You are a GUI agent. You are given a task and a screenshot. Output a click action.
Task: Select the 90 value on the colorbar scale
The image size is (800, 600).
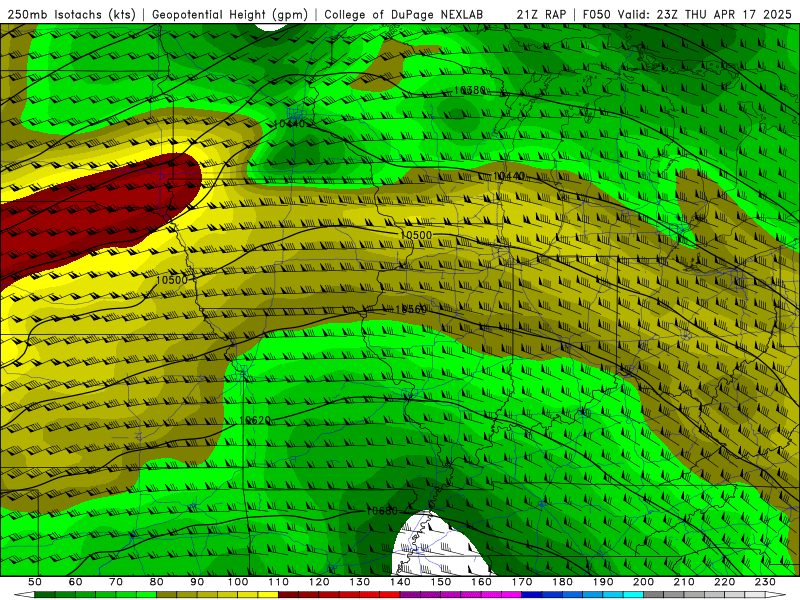point(197,582)
